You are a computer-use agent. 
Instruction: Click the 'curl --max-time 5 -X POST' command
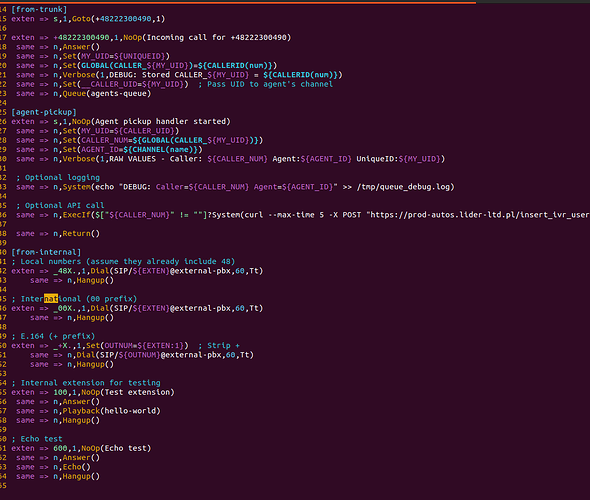click(x=303, y=215)
